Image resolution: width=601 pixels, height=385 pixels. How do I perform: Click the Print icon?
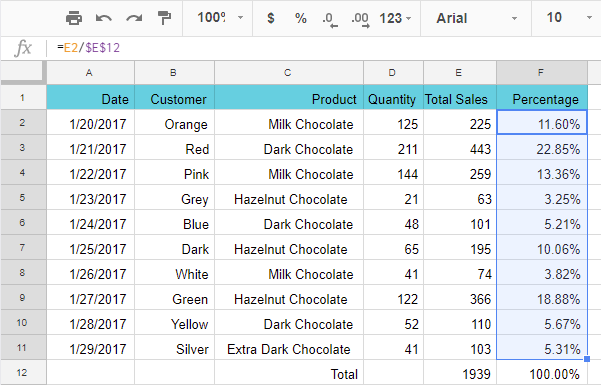pyautogui.click(x=74, y=18)
